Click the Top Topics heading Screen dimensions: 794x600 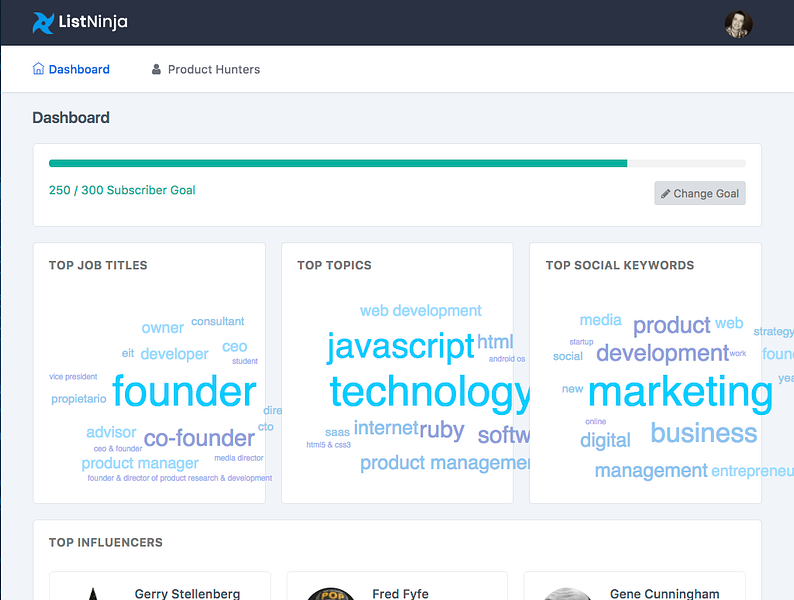click(334, 265)
